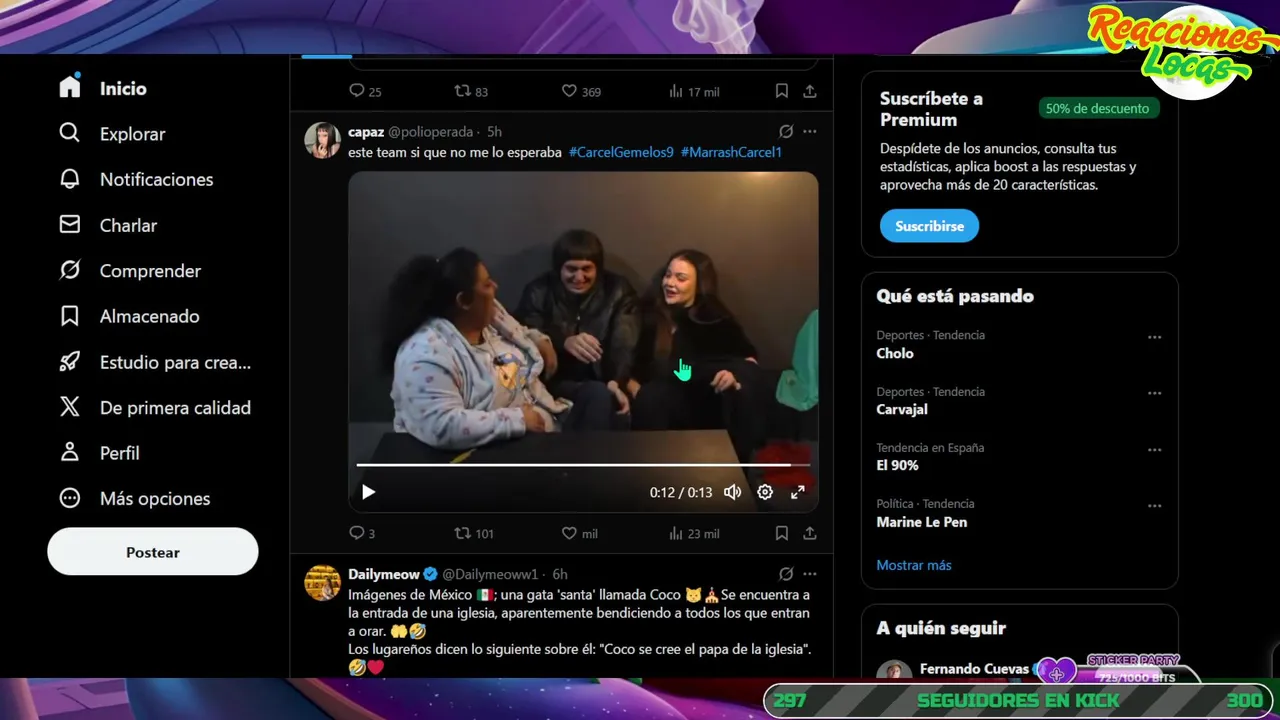The image size is (1280, 720).
Task: Play the video in capaz's post
Action: click(368, 492)
